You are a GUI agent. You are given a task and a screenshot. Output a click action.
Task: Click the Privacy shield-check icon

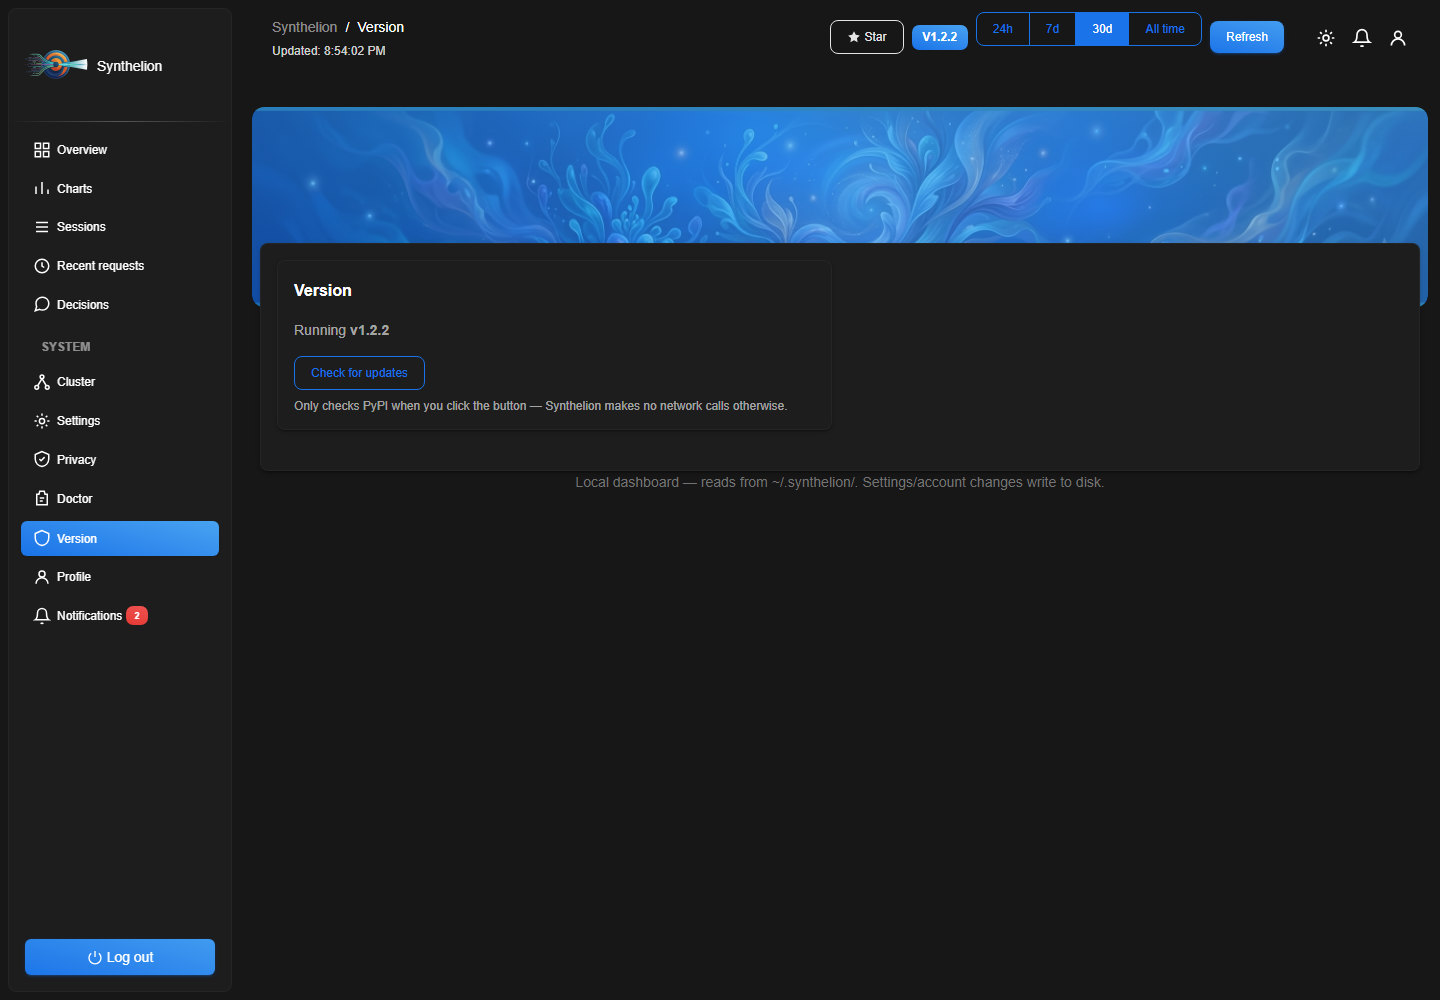(42, 460)
